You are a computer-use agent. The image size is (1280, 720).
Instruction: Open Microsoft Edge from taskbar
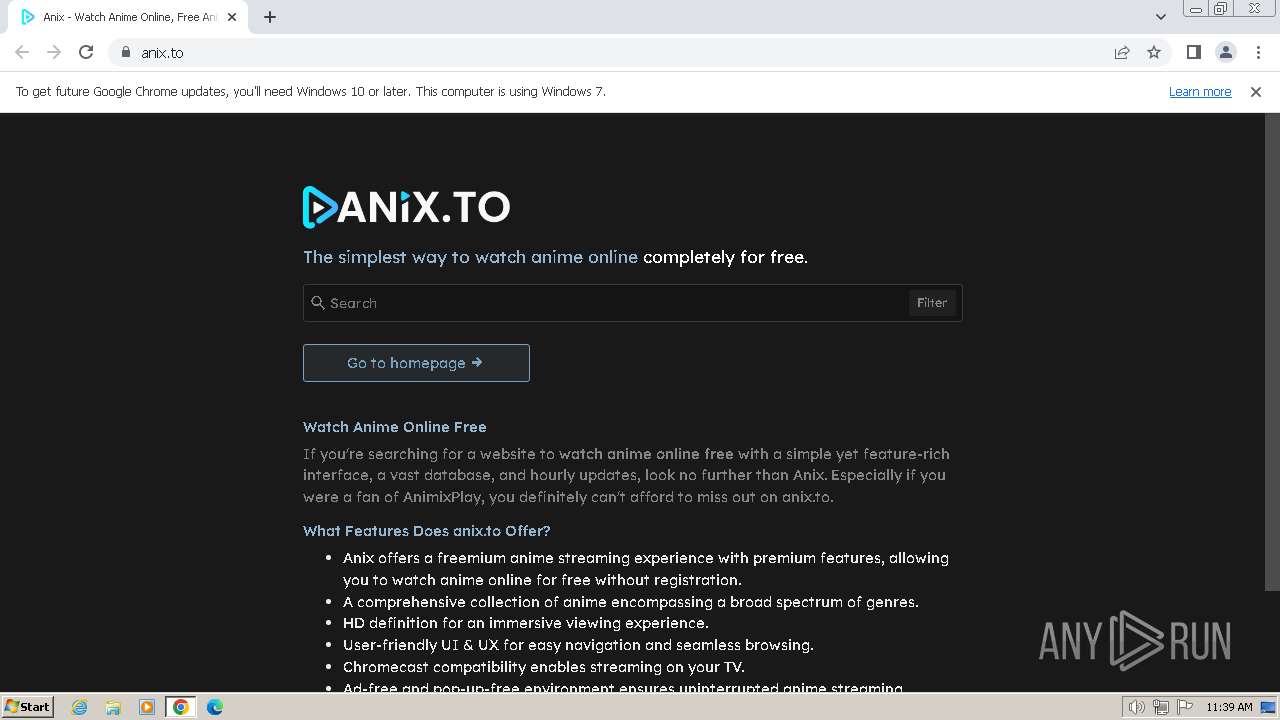point(215,707)
